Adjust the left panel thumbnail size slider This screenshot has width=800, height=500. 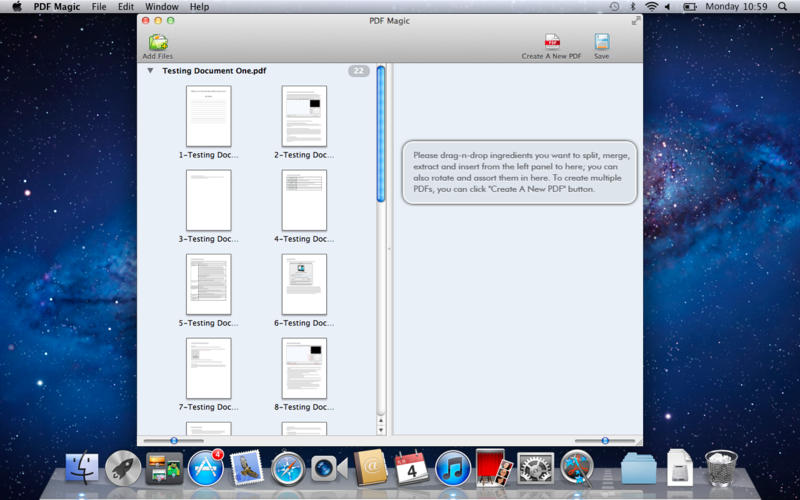click(174, 440)
